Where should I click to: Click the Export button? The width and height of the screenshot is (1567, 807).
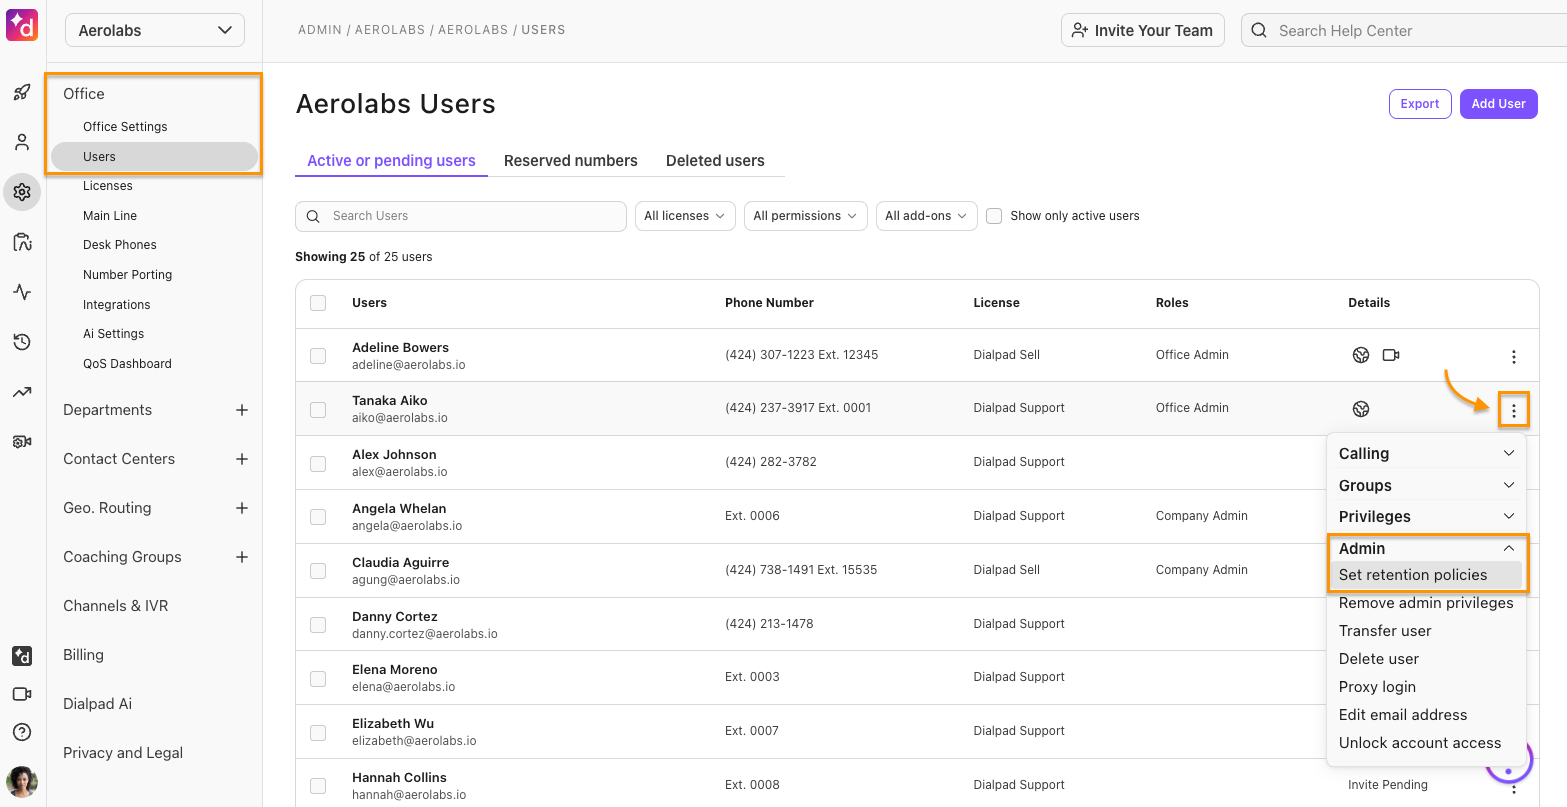coord(1420,104)
